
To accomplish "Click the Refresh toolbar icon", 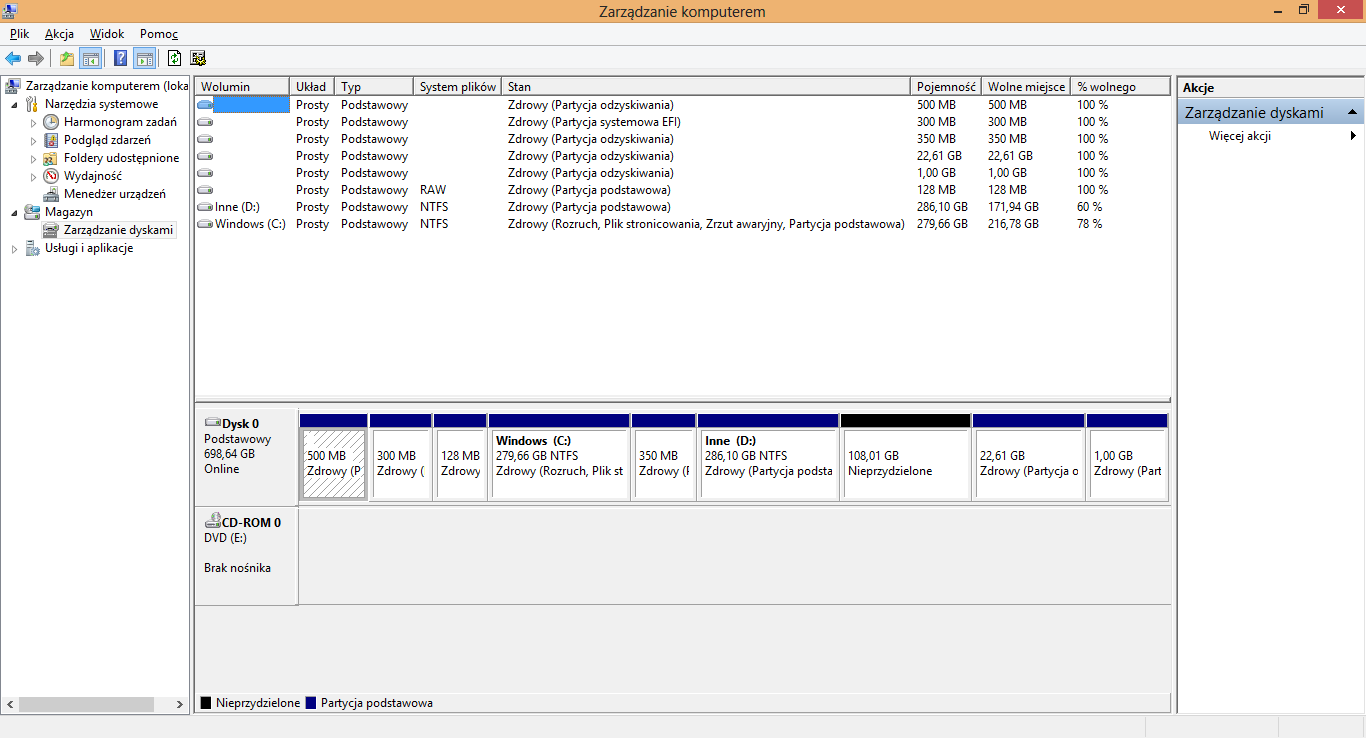I will [x=175, y=58].
